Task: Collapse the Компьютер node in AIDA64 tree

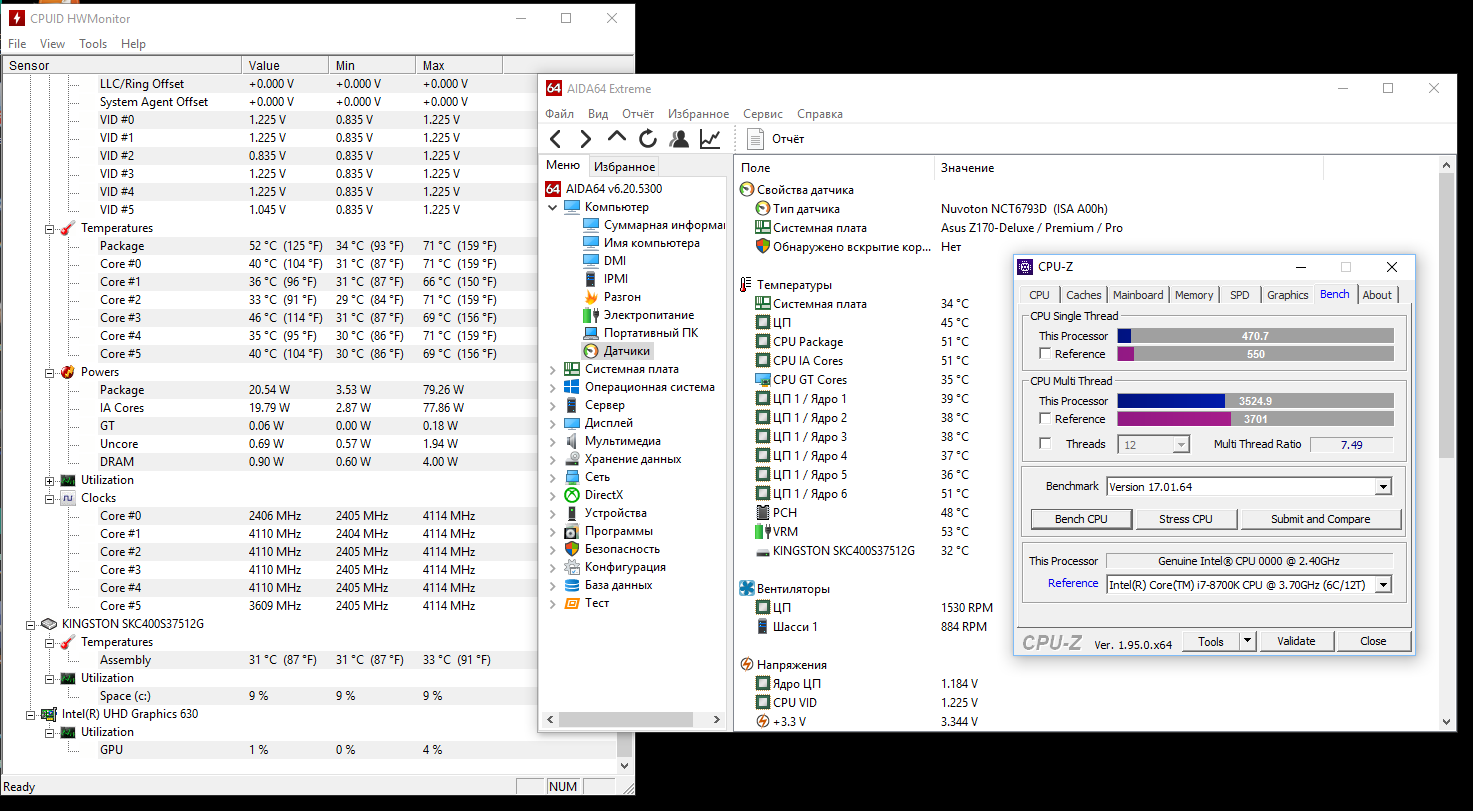Action: pos(553,207)
